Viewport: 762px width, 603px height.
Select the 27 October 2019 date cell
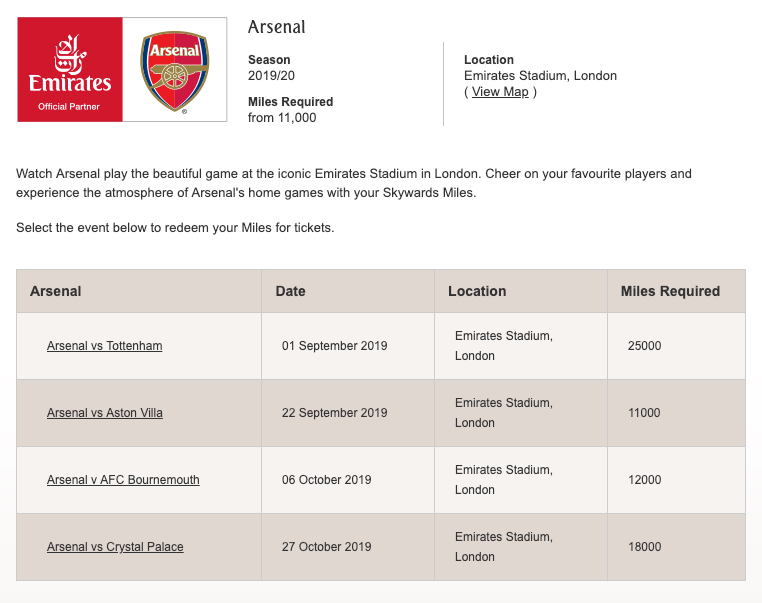(326, 547)
